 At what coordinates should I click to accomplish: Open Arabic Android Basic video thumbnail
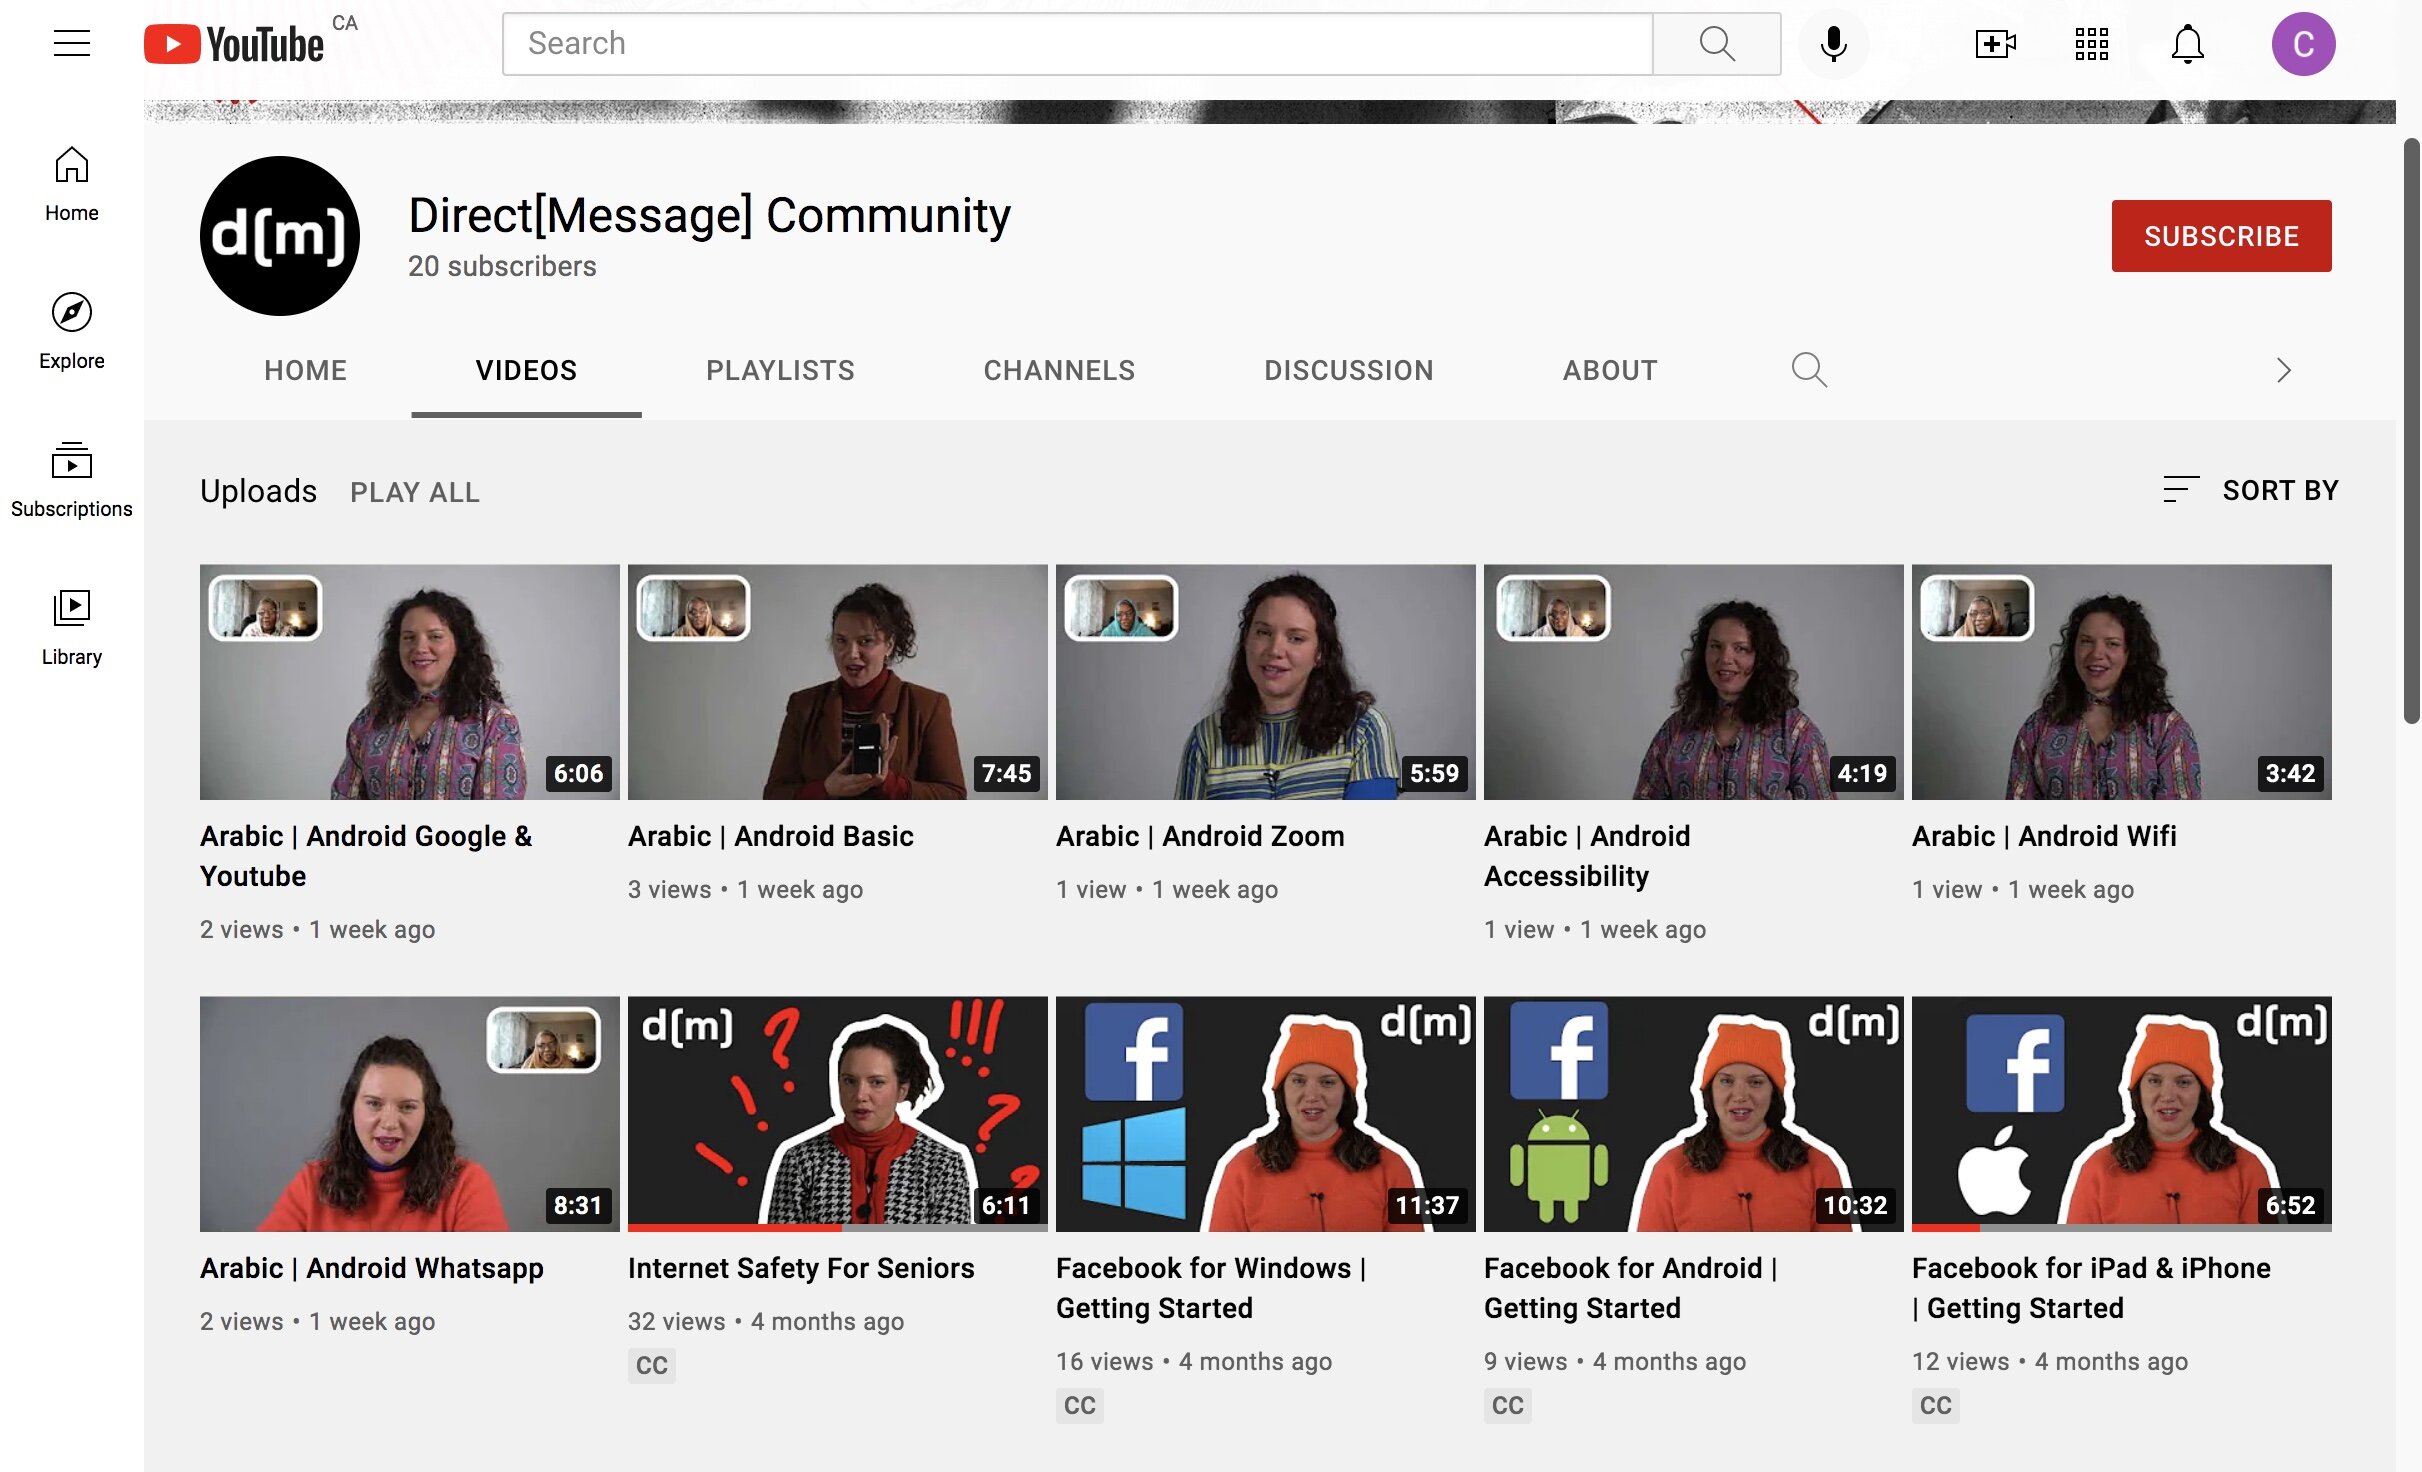click(838, 682)
